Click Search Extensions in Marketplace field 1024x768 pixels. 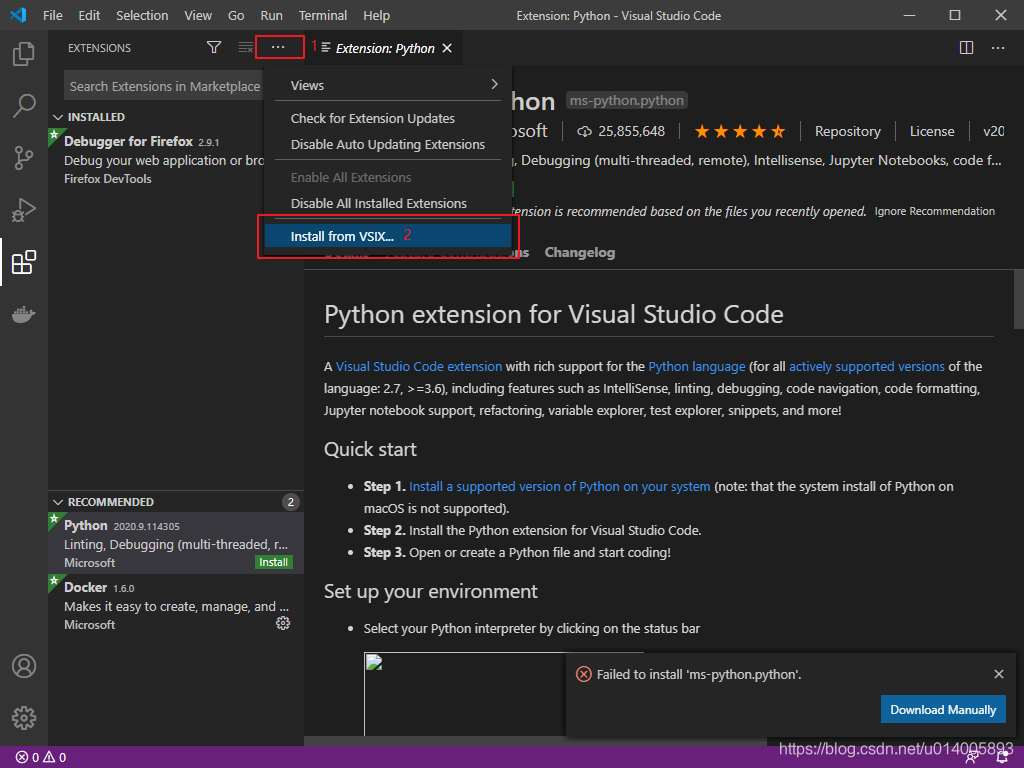165,86
